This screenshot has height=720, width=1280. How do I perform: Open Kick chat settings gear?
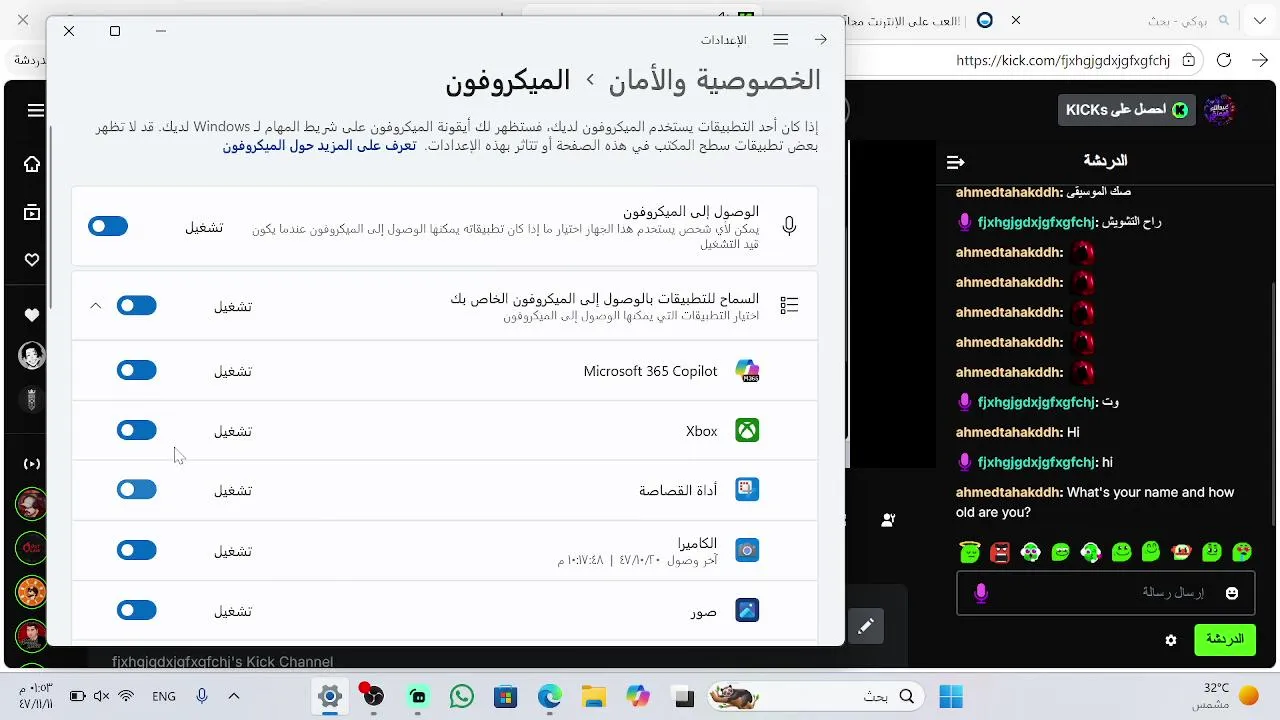pos(1171,640)
